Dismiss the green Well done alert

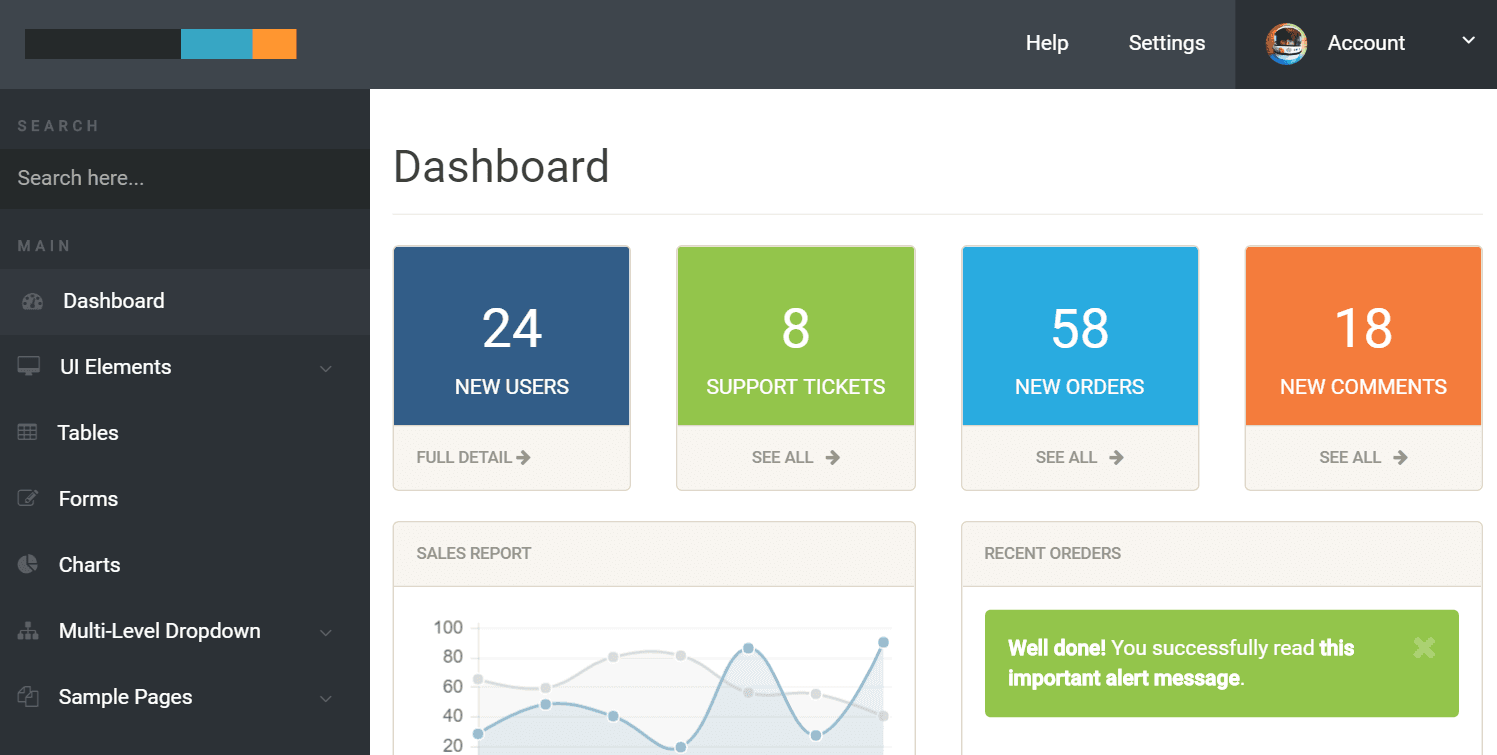1424,648
